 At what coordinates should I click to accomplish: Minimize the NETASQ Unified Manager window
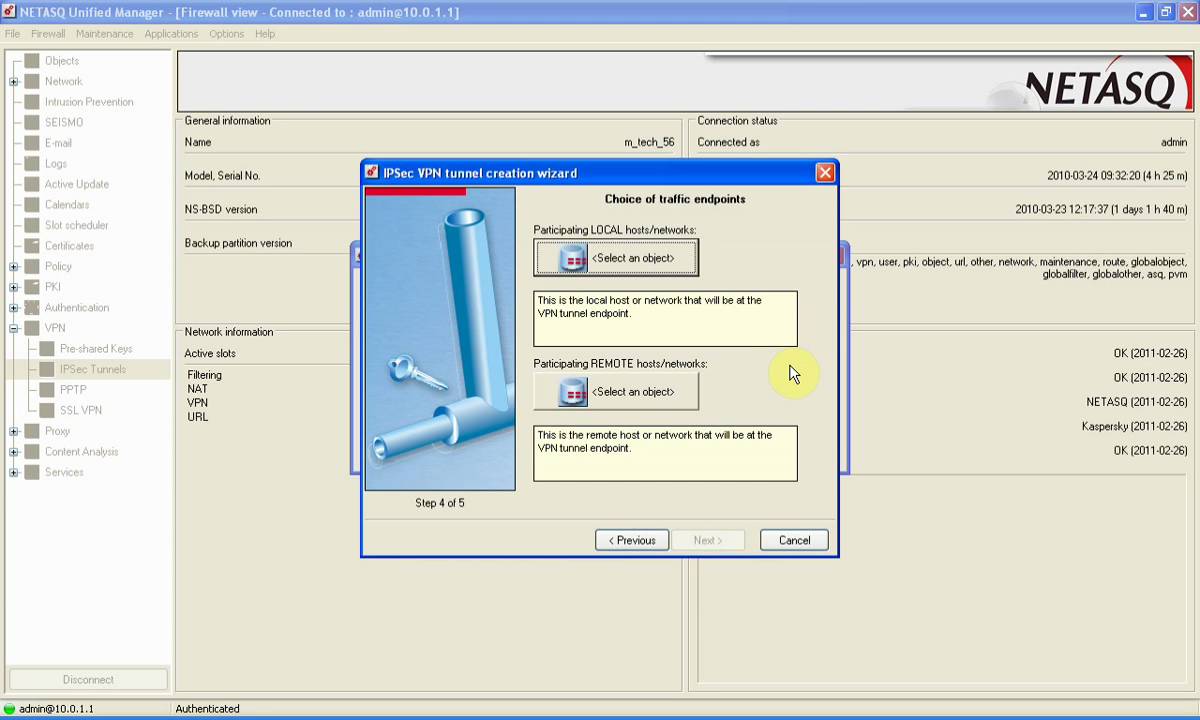tap(1144, 12)
